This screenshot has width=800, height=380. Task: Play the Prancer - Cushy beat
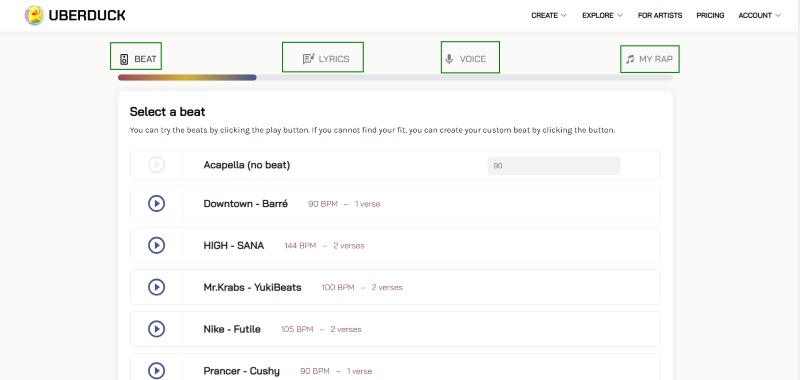(x=157, y=371)
